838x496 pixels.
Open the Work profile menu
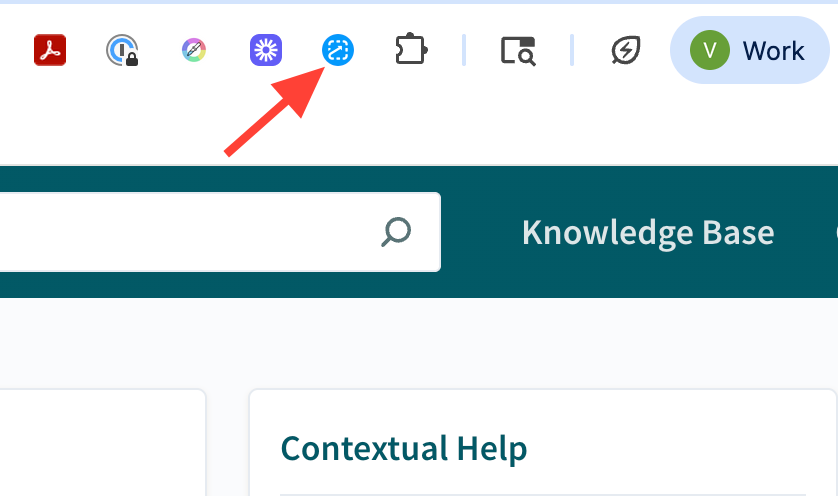tap(749, 50)
